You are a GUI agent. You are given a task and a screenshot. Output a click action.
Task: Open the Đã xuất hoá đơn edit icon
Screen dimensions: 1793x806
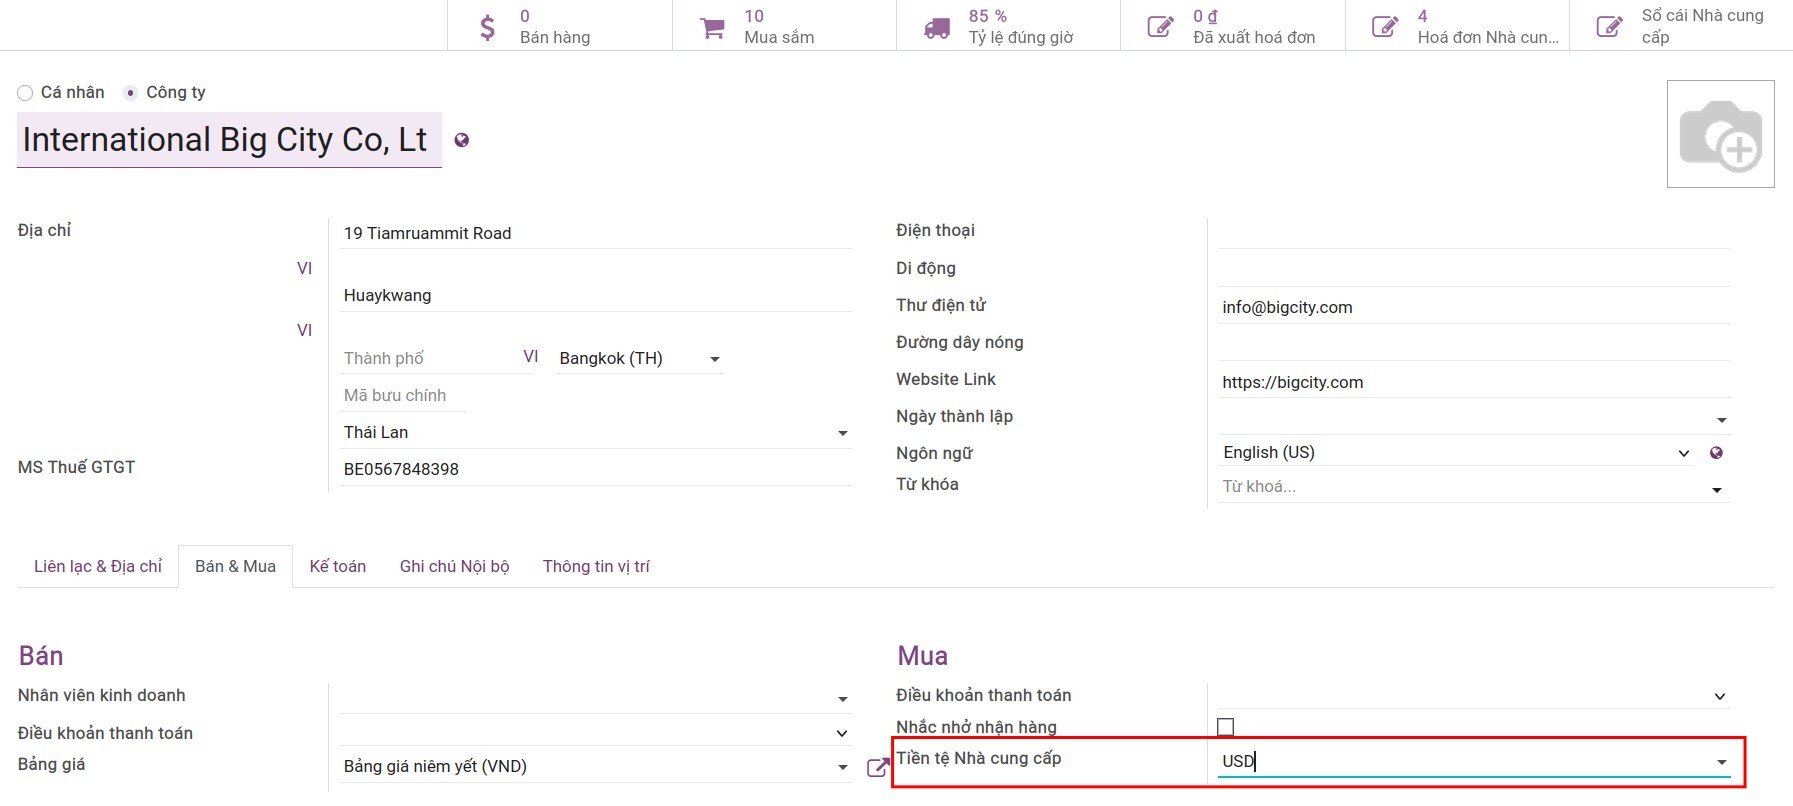[1160, 27]
